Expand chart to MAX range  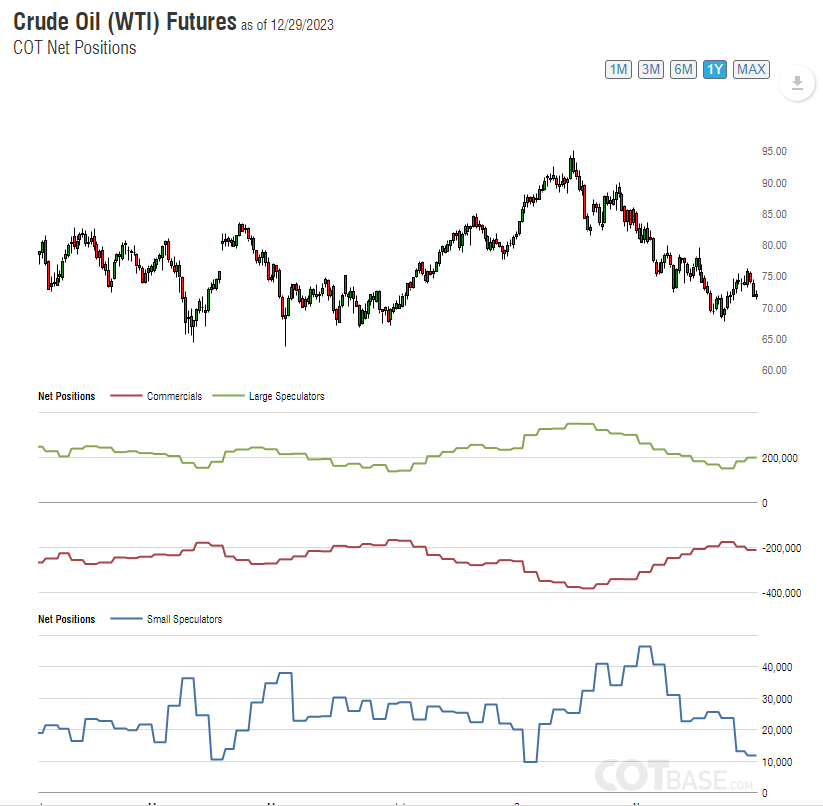click(751, 69)
